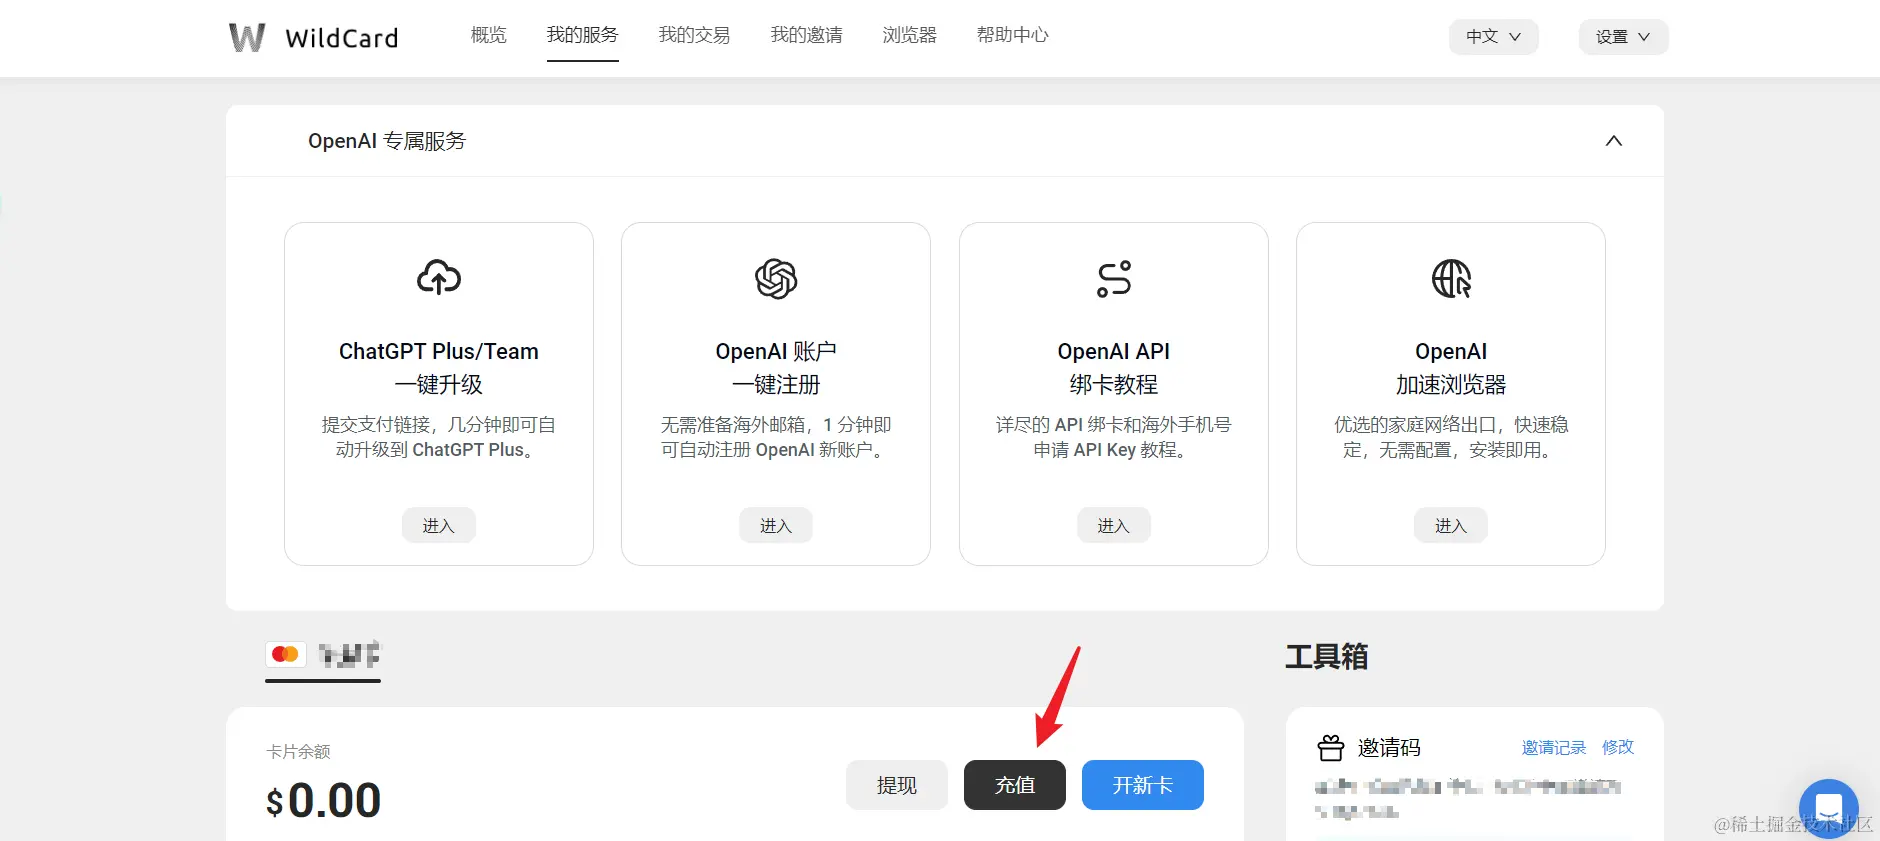Click description 详尽的 API 绑卡和海外手机号

point(1114,437)
